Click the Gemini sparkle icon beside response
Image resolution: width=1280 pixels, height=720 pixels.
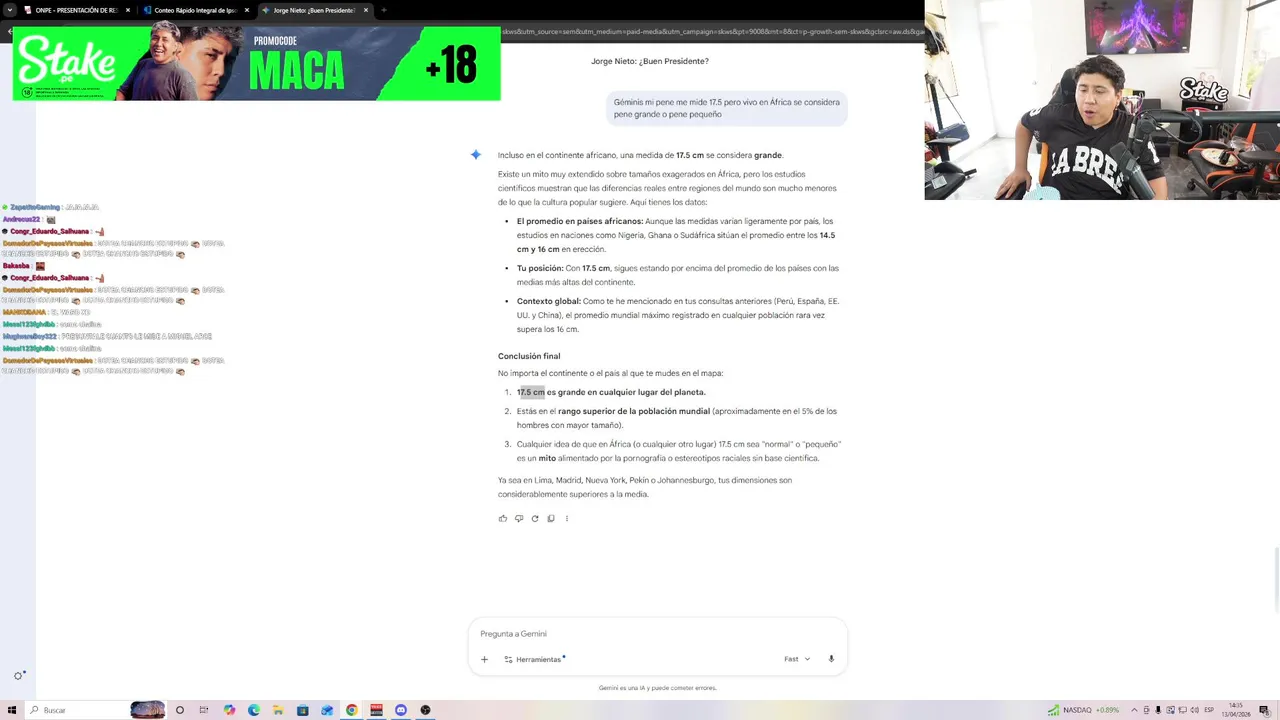tap(476, 155)
